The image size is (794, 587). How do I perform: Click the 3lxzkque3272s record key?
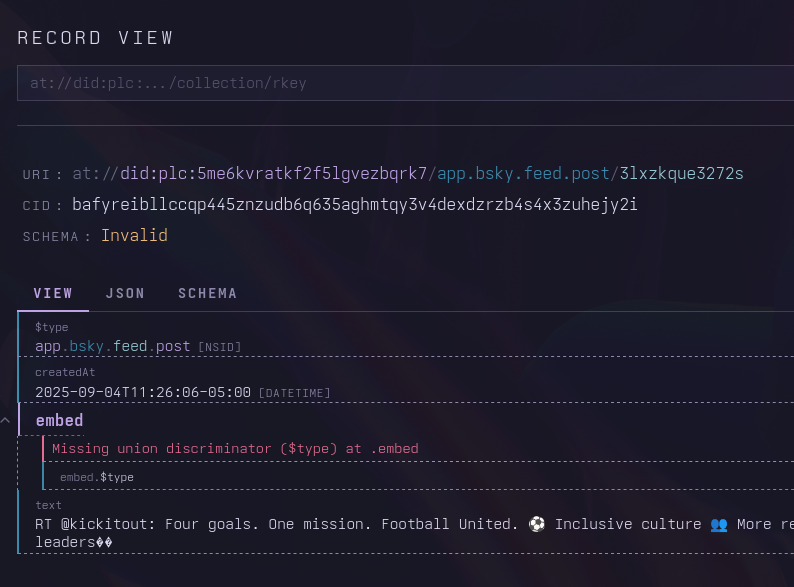point(681,174)
